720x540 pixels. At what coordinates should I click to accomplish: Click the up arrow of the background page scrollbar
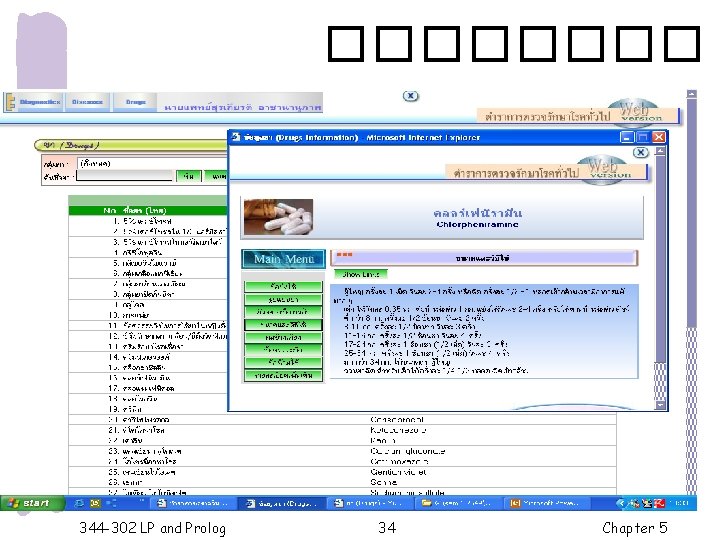click(692, 94)
